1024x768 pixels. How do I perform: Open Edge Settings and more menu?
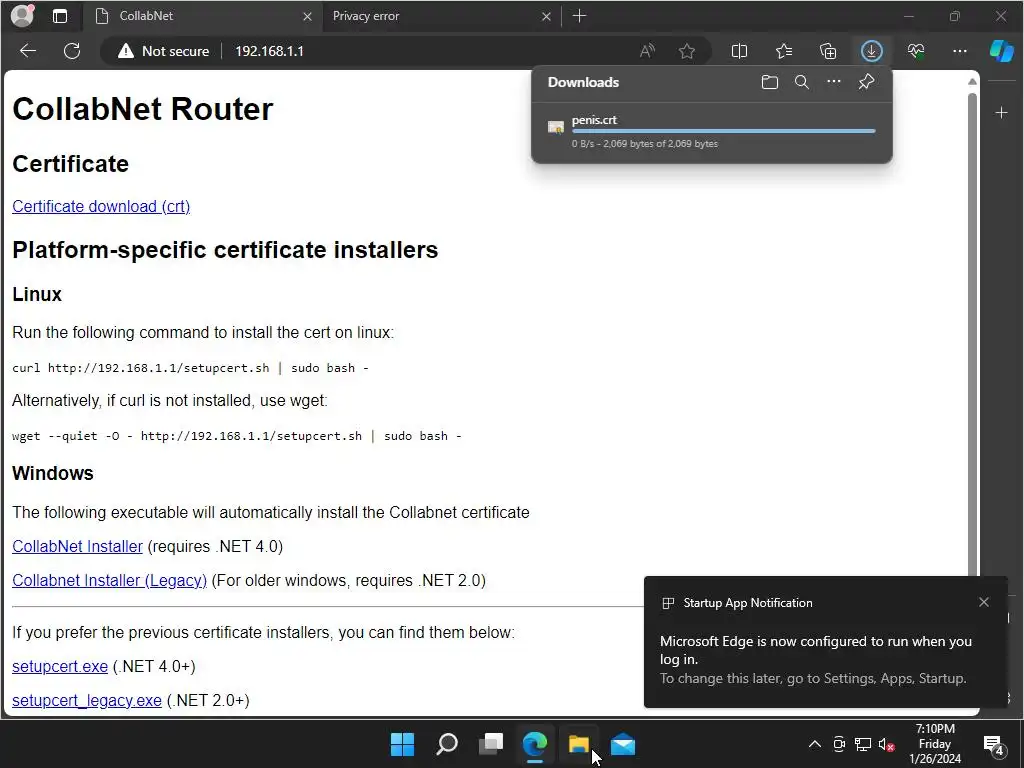(x=960, y=51)
